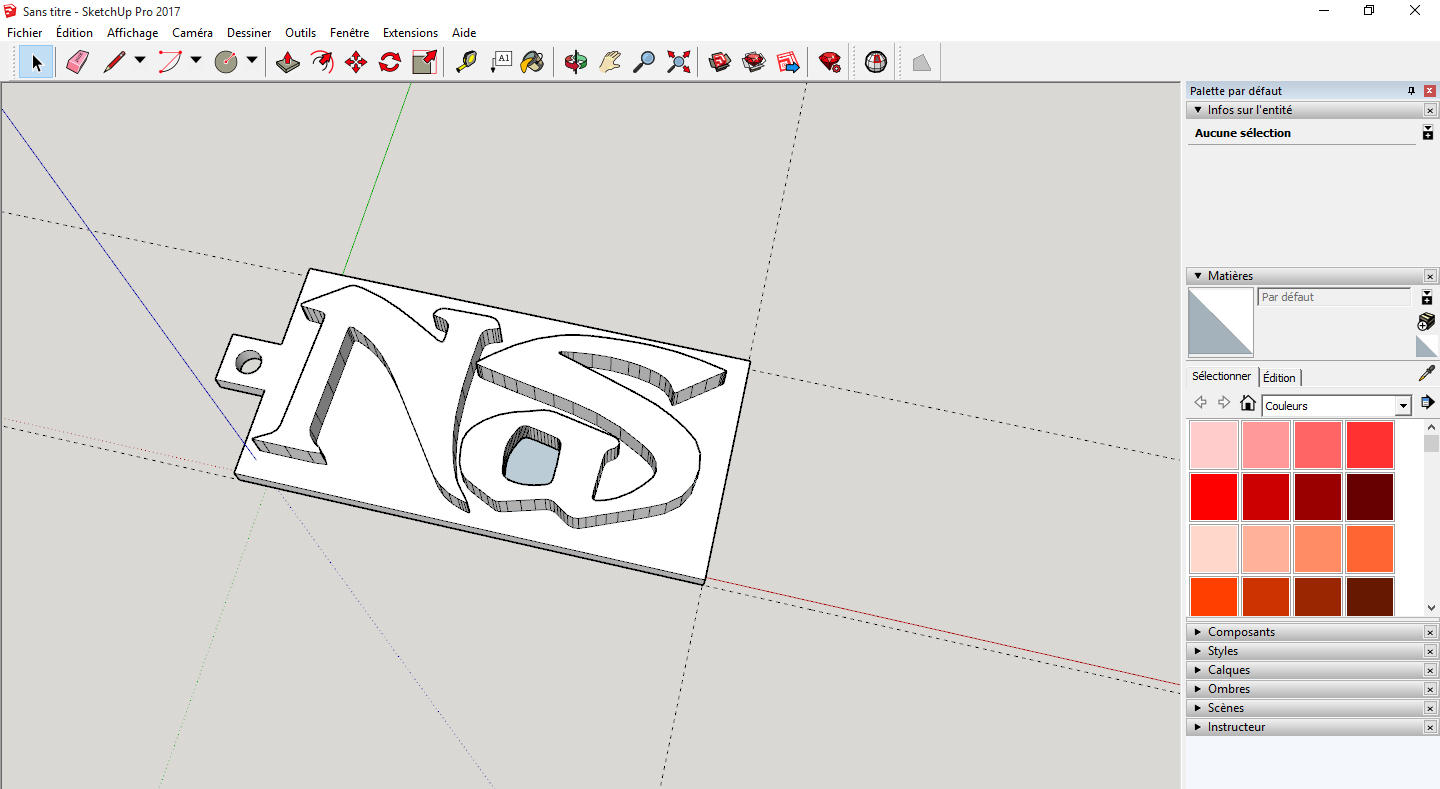Open the Fenêtre menu
Screen dimensions: 1440x789
tap(349, 33)
